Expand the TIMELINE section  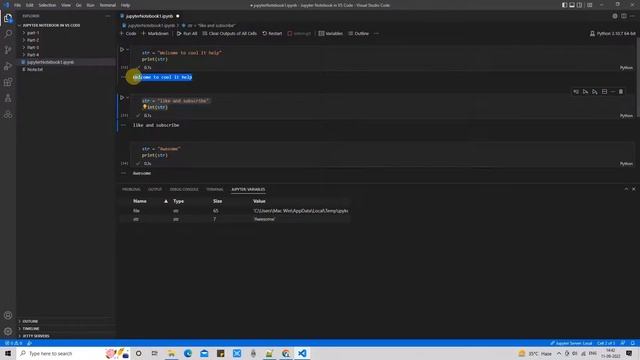point(65,329)
